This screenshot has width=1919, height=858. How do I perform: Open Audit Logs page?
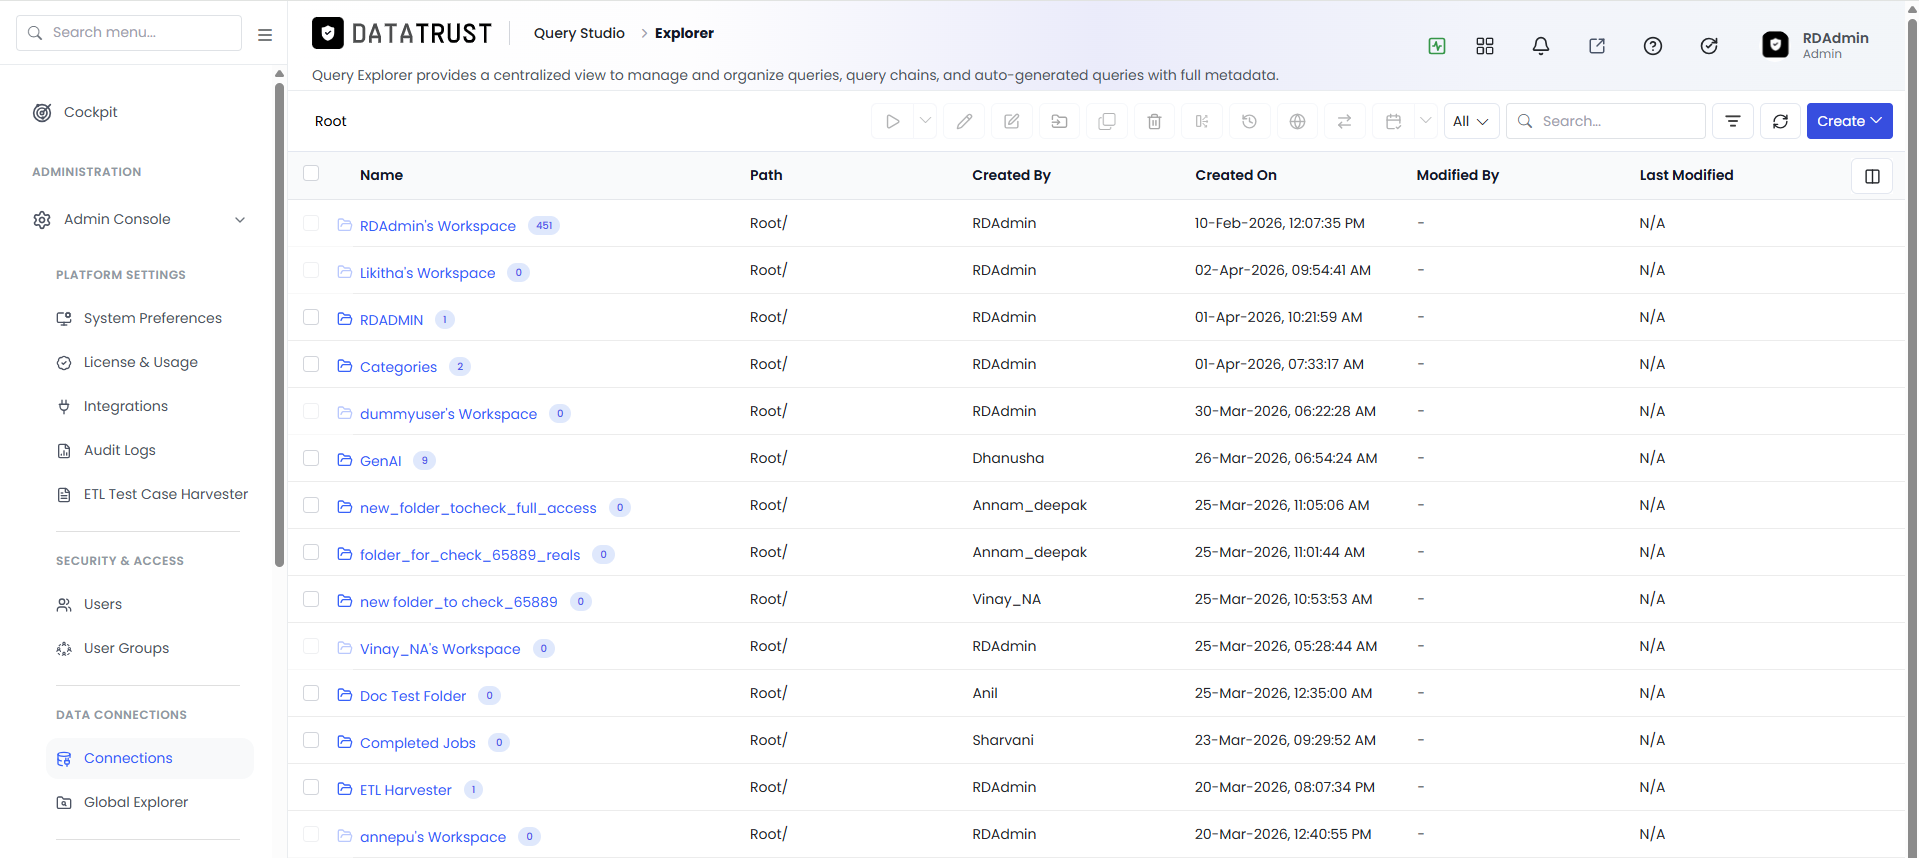pyautogui.click(x=119, y=450)
